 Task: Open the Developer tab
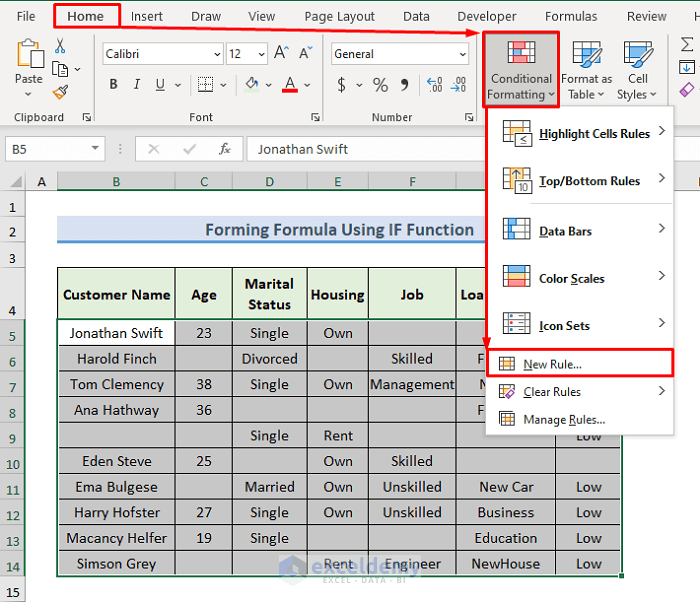click(x=487, y=16)
